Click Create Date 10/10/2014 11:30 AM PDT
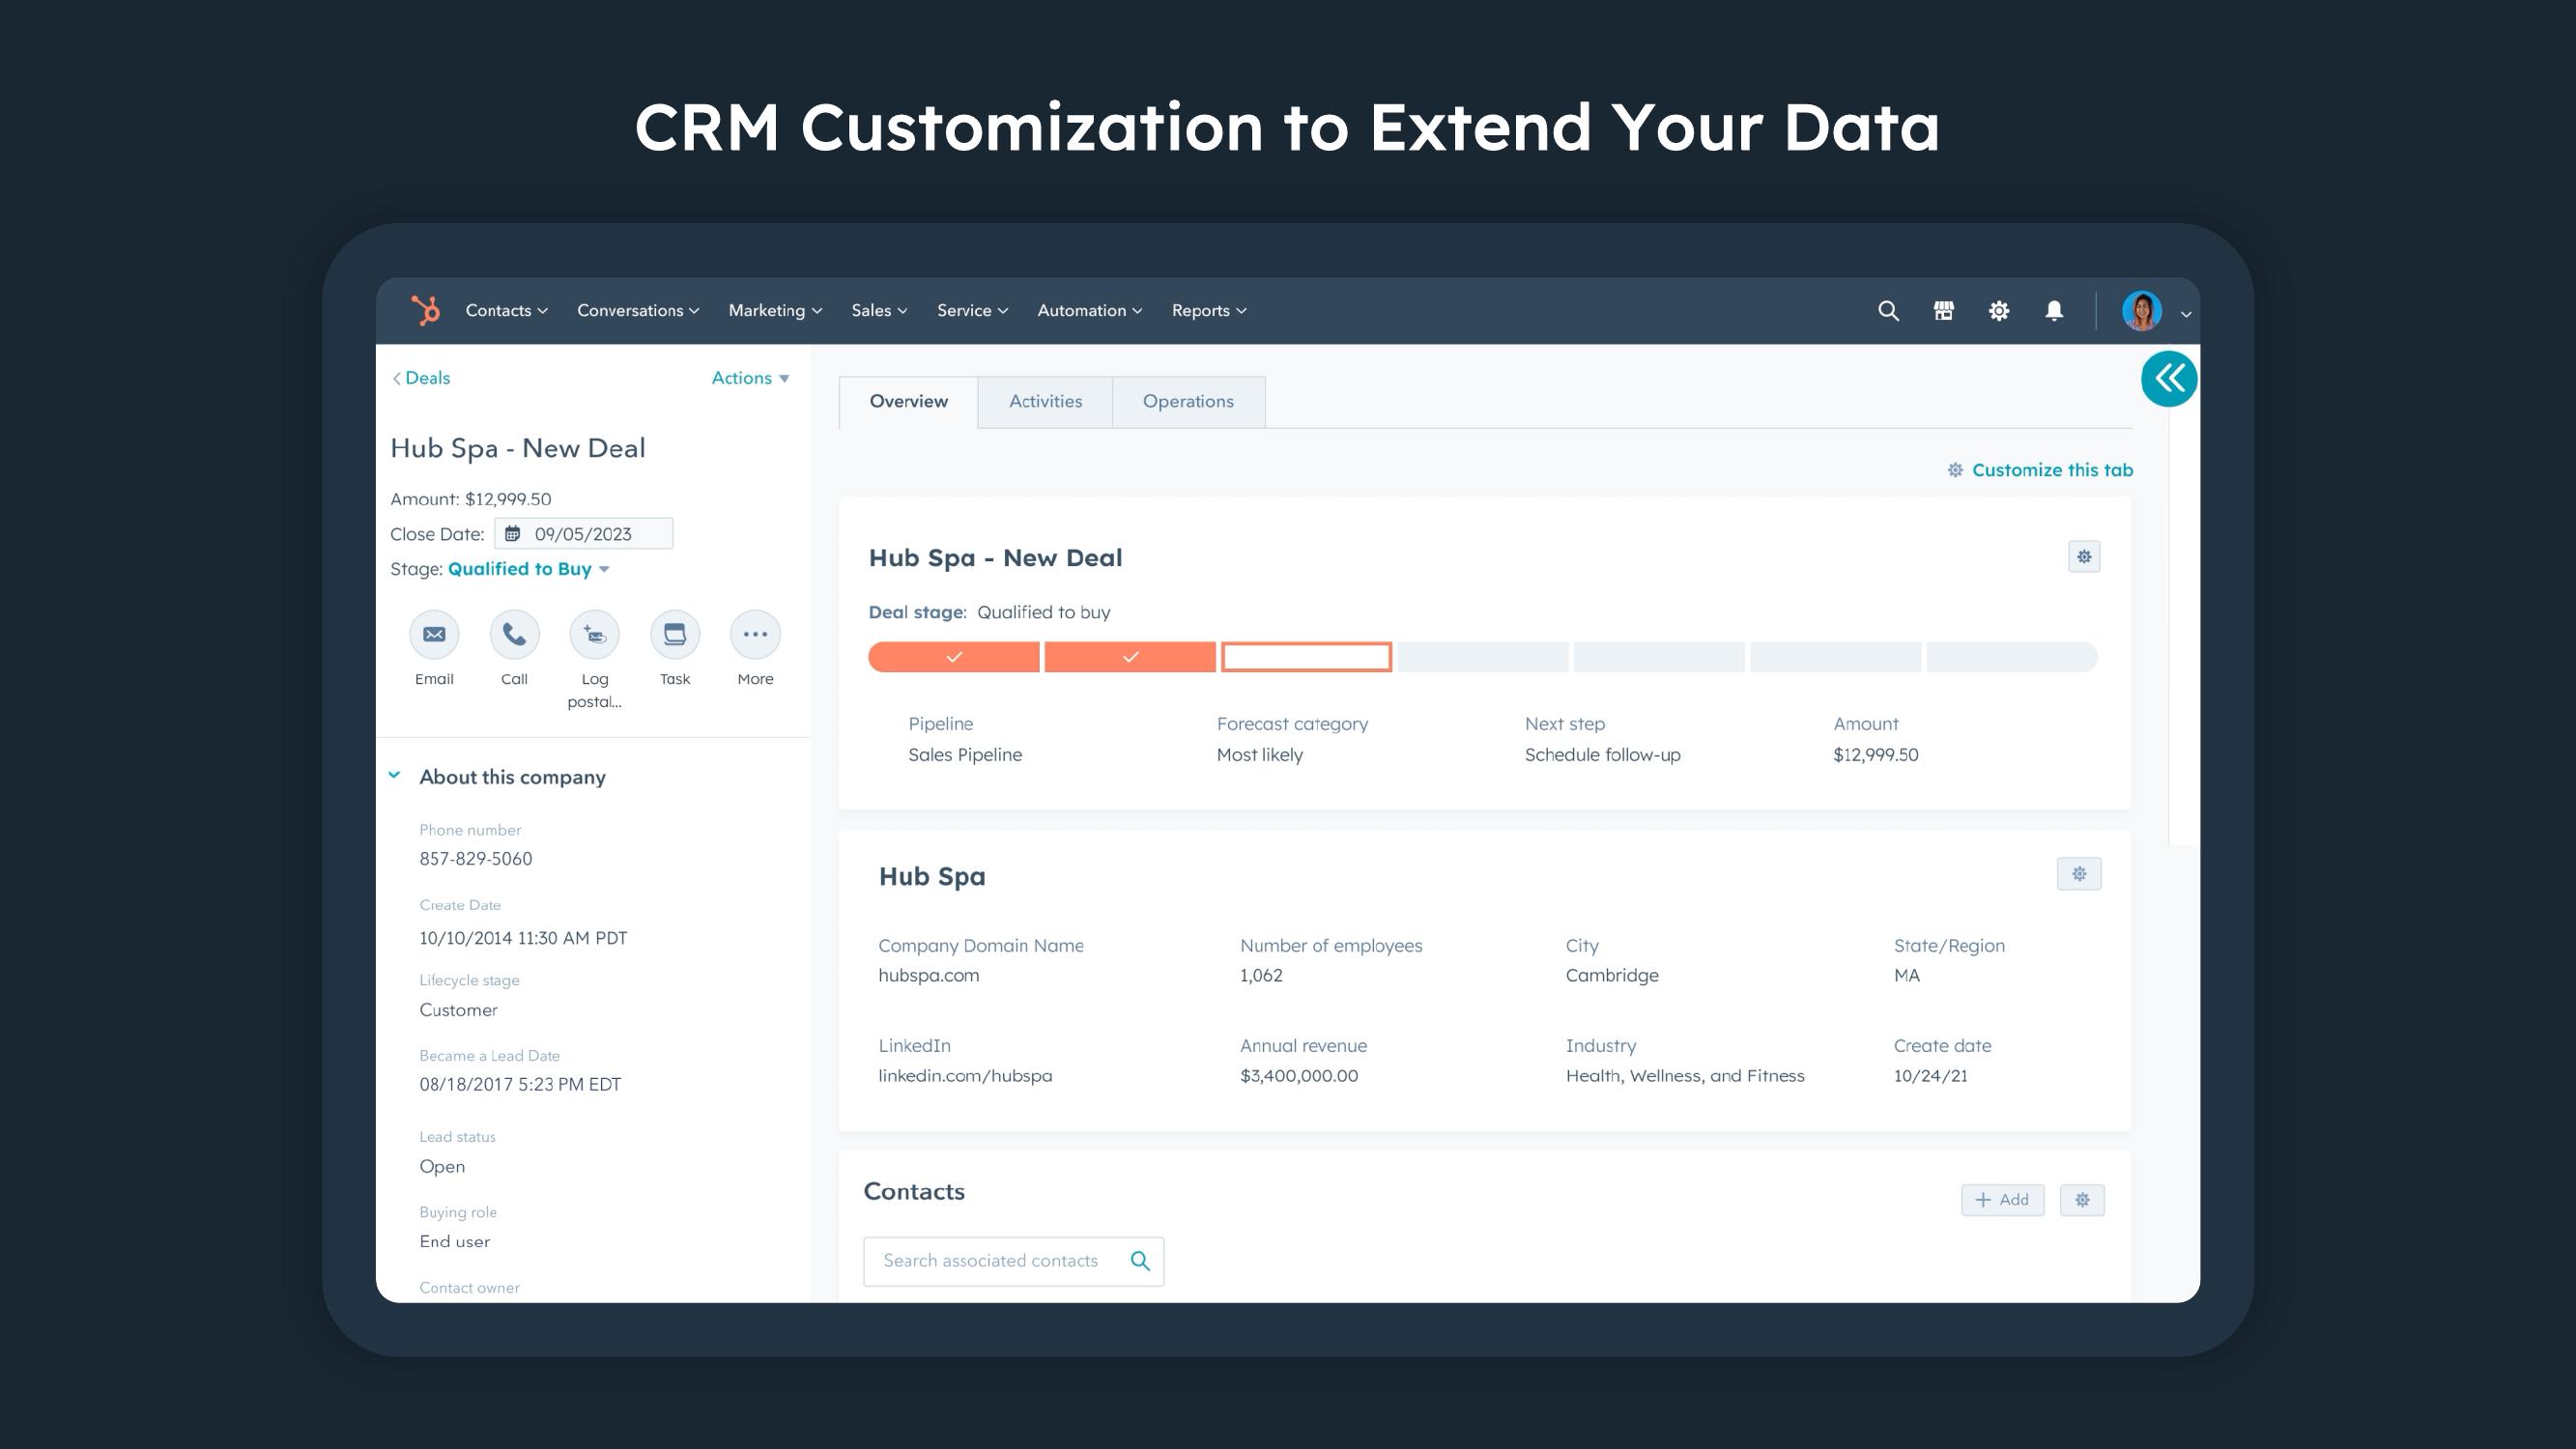2576x1449 pixels. [x=523, y=938]
